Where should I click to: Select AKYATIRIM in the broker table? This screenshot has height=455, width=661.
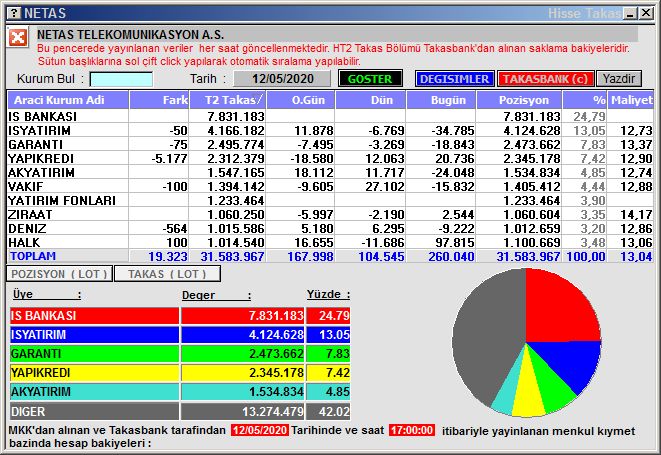pyautogui.click(x=41, y=172)
